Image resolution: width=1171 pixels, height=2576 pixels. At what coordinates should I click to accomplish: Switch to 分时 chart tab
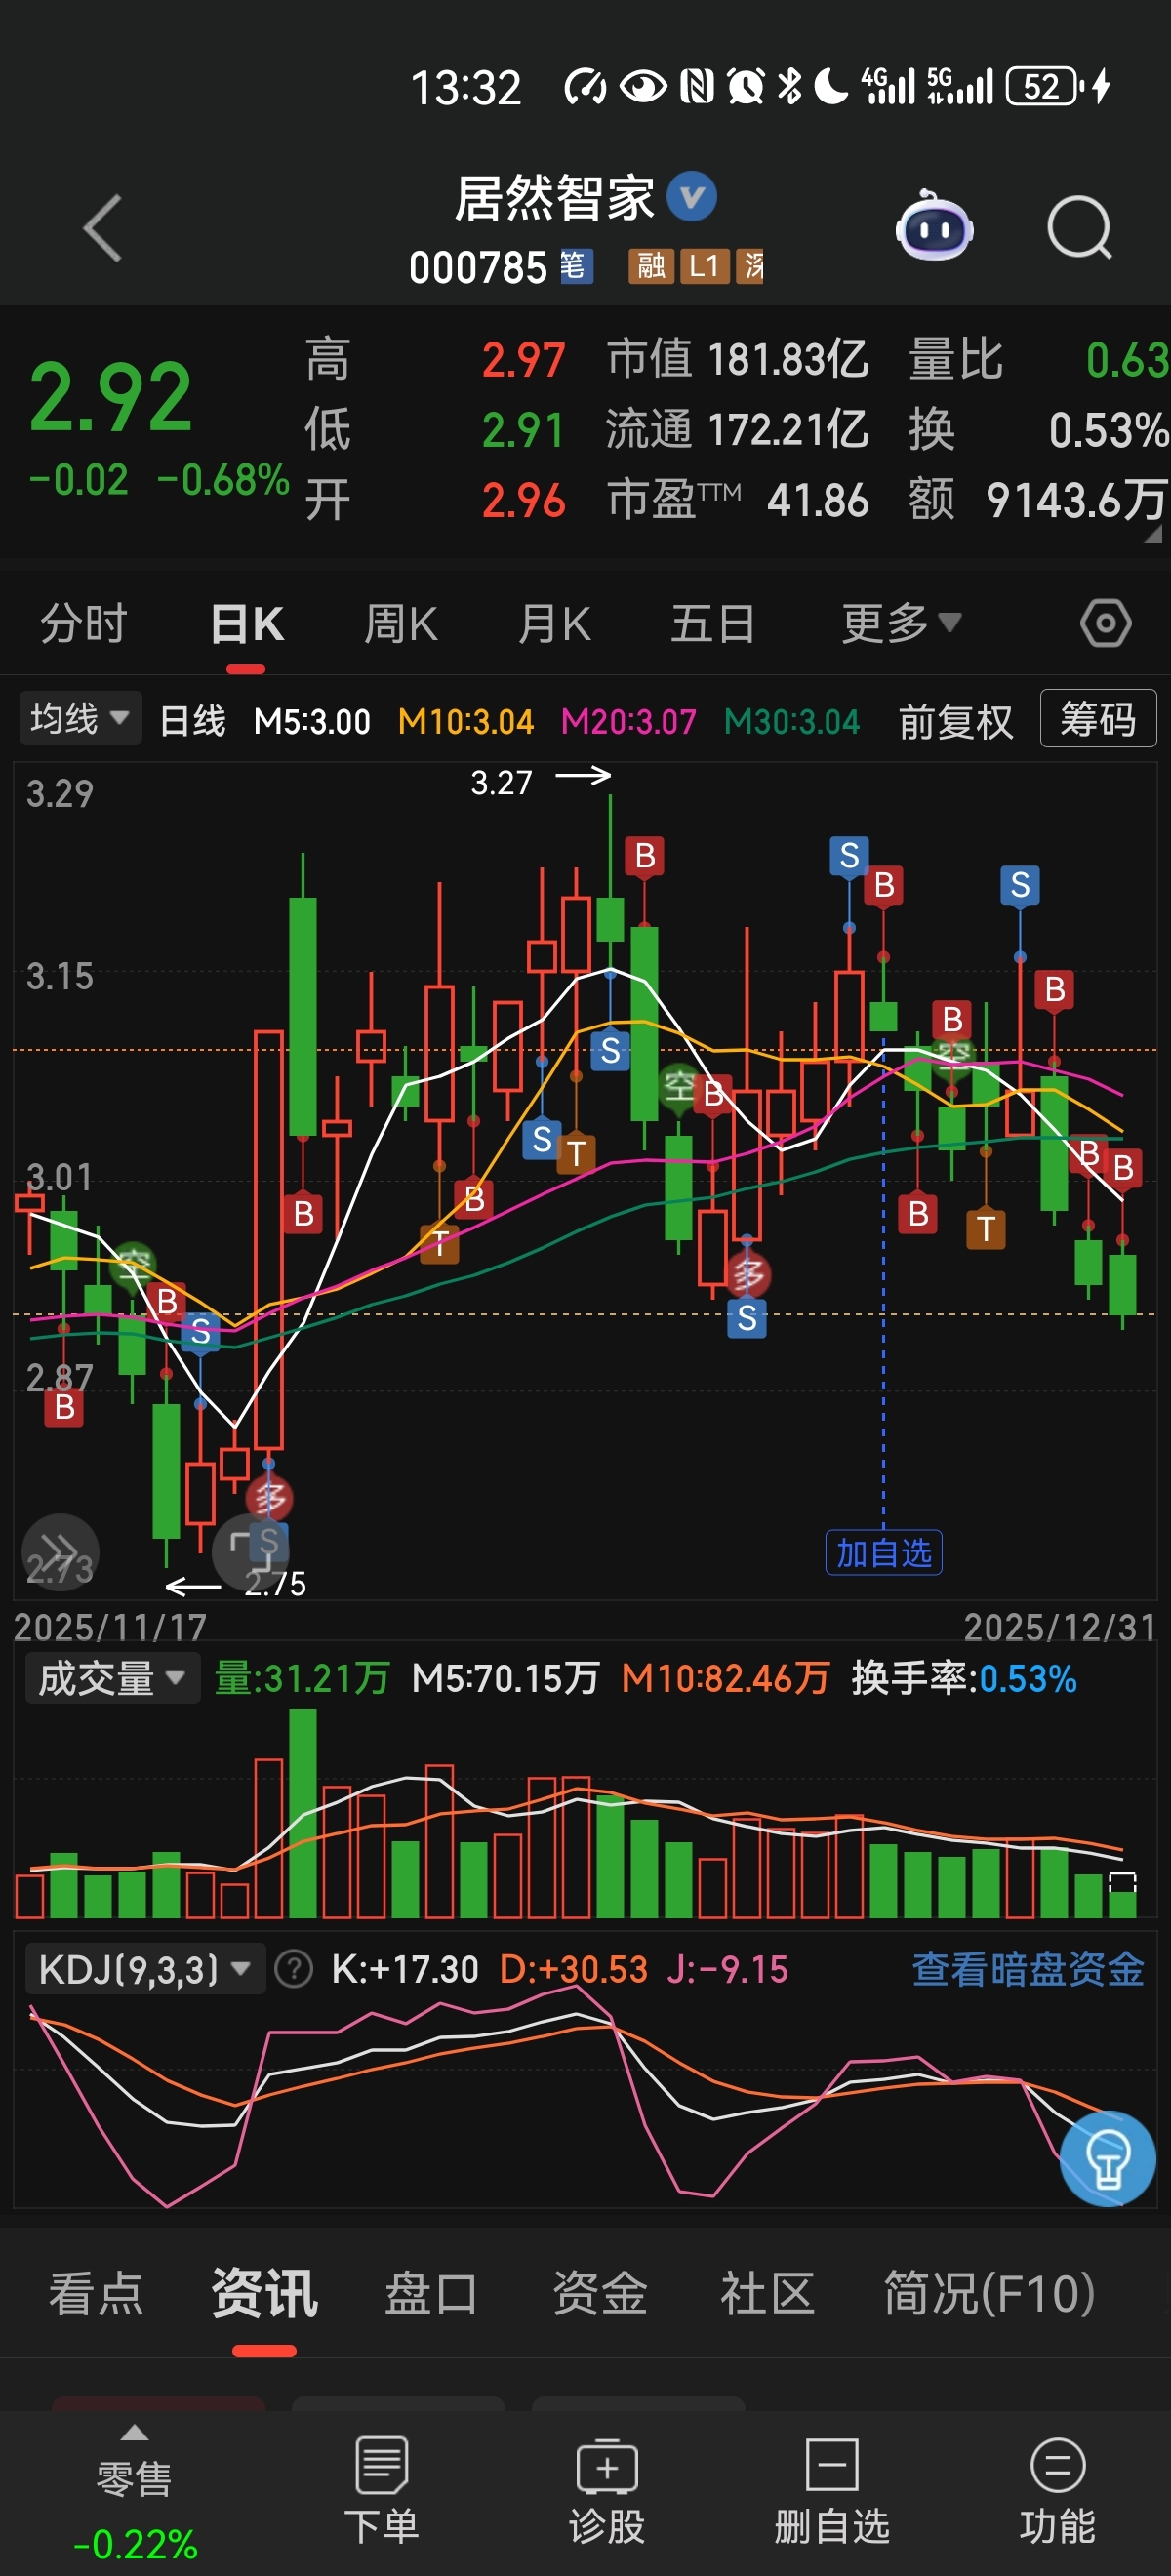[83, 623]
